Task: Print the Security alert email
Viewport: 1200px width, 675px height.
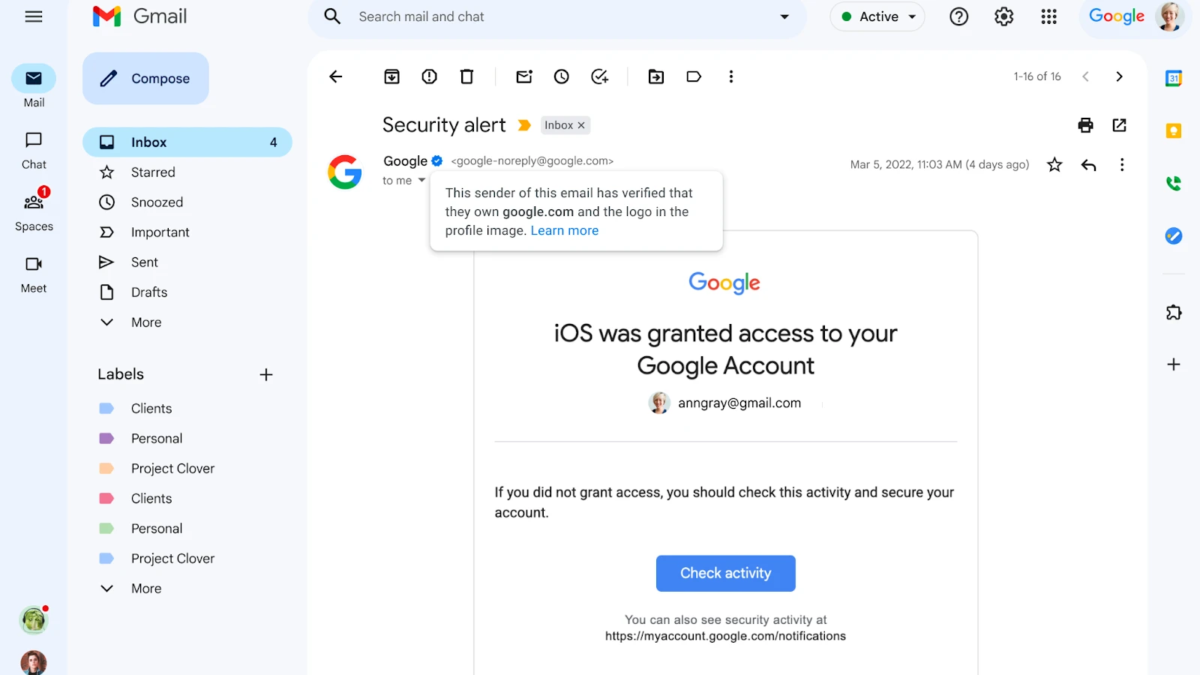Action: (1085, 125)
